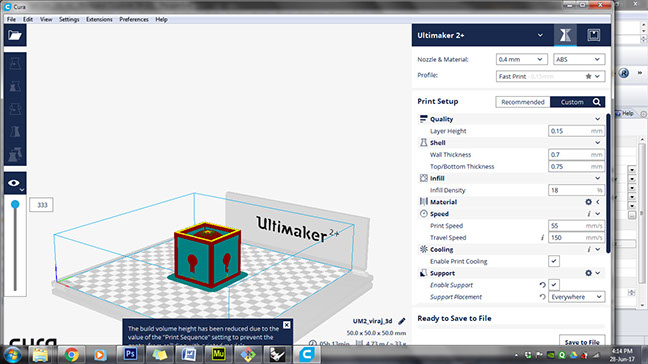Viewport: 648px width, 364px height.
Task: Click the Travel Speed info icon
Action: point(542,238)
